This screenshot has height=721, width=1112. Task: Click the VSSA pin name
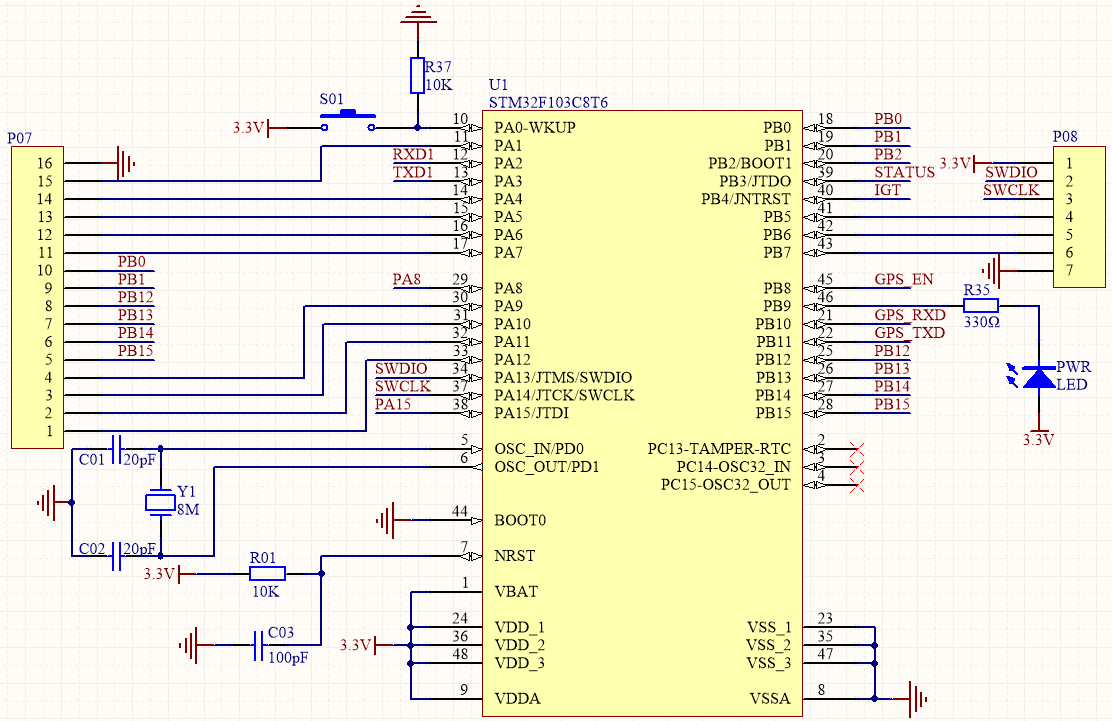769,699
